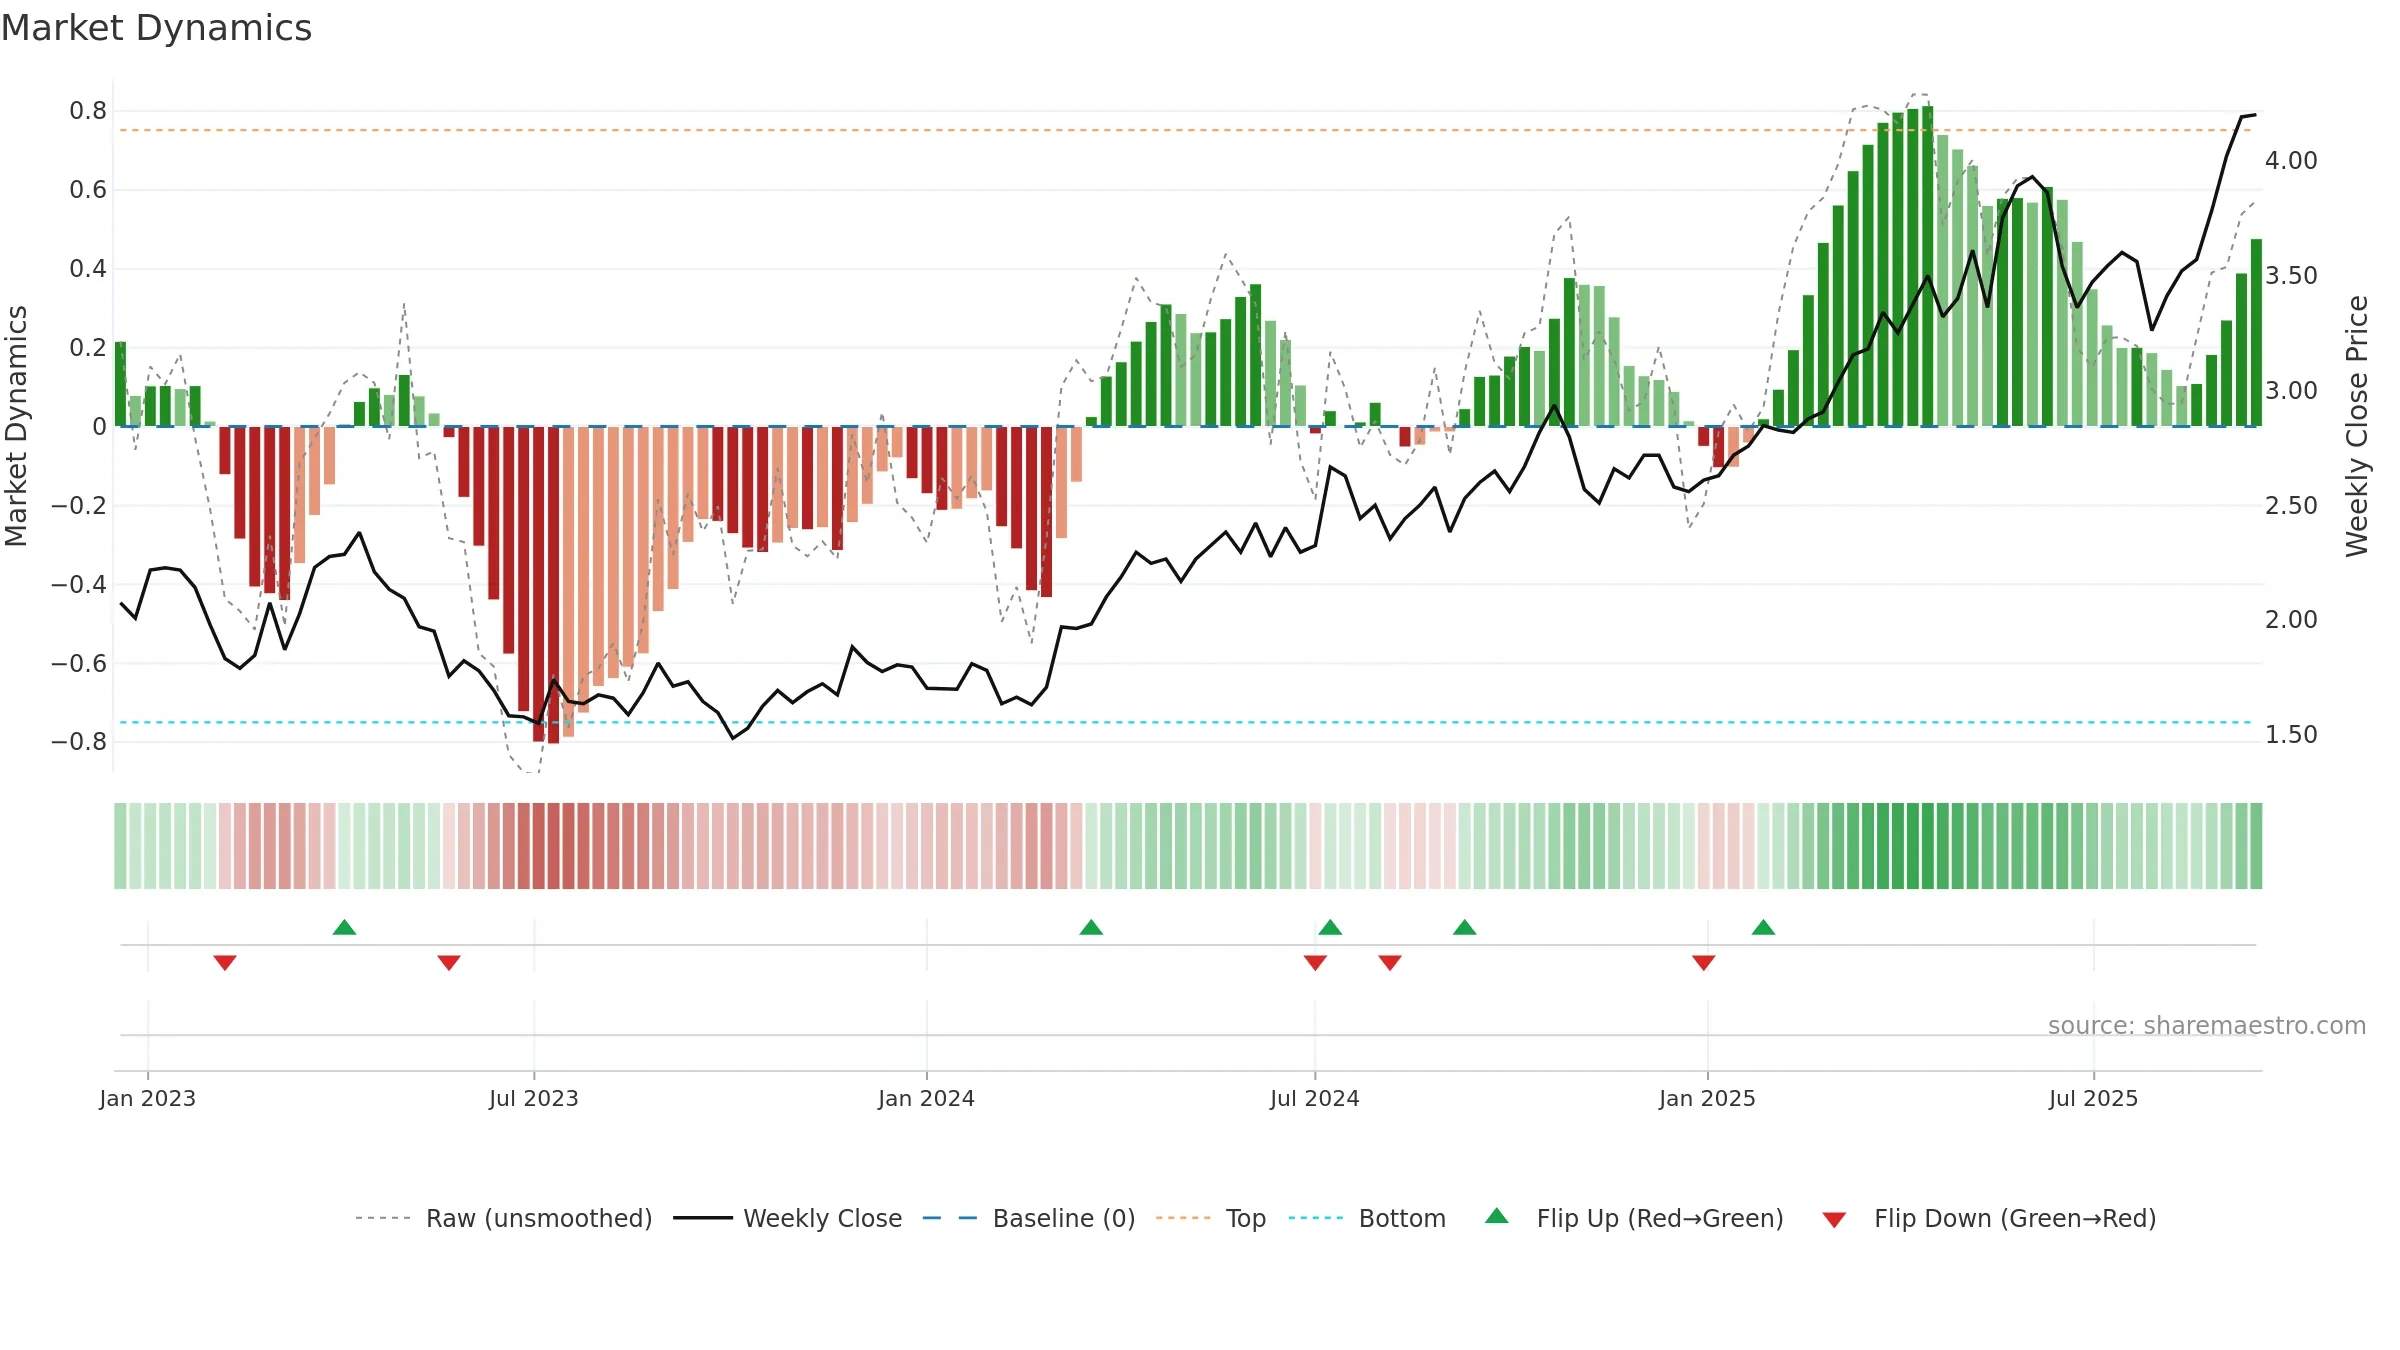
Task: Click the Jul 2025 x-axis label
Action: 2094,1098
